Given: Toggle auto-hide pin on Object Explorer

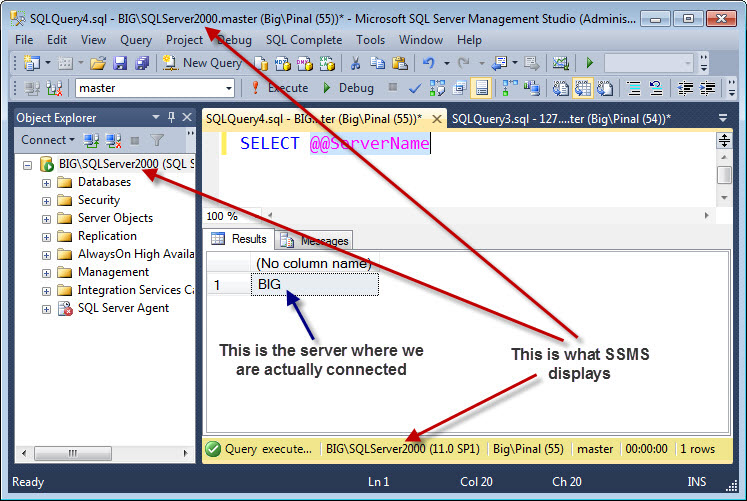Looking at the screenshot, I should 172,117.
